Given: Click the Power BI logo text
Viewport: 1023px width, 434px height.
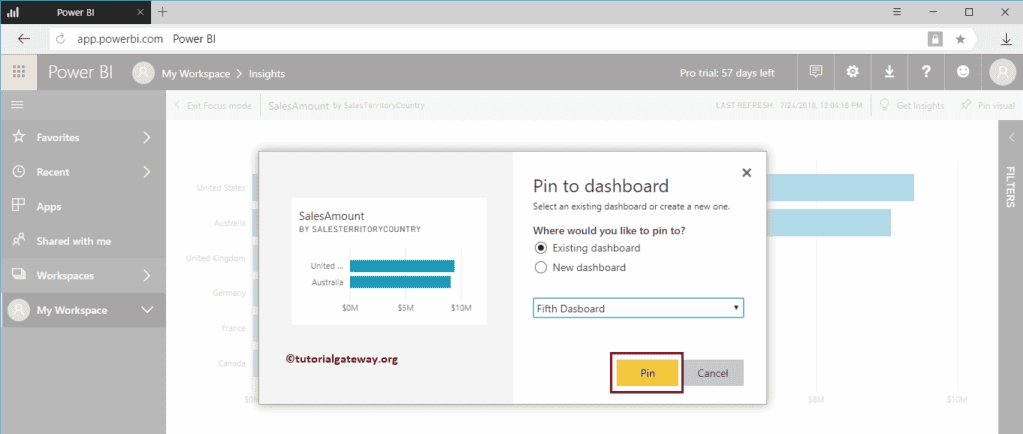Looking at the screenshot, I should (x=80, y=72).
